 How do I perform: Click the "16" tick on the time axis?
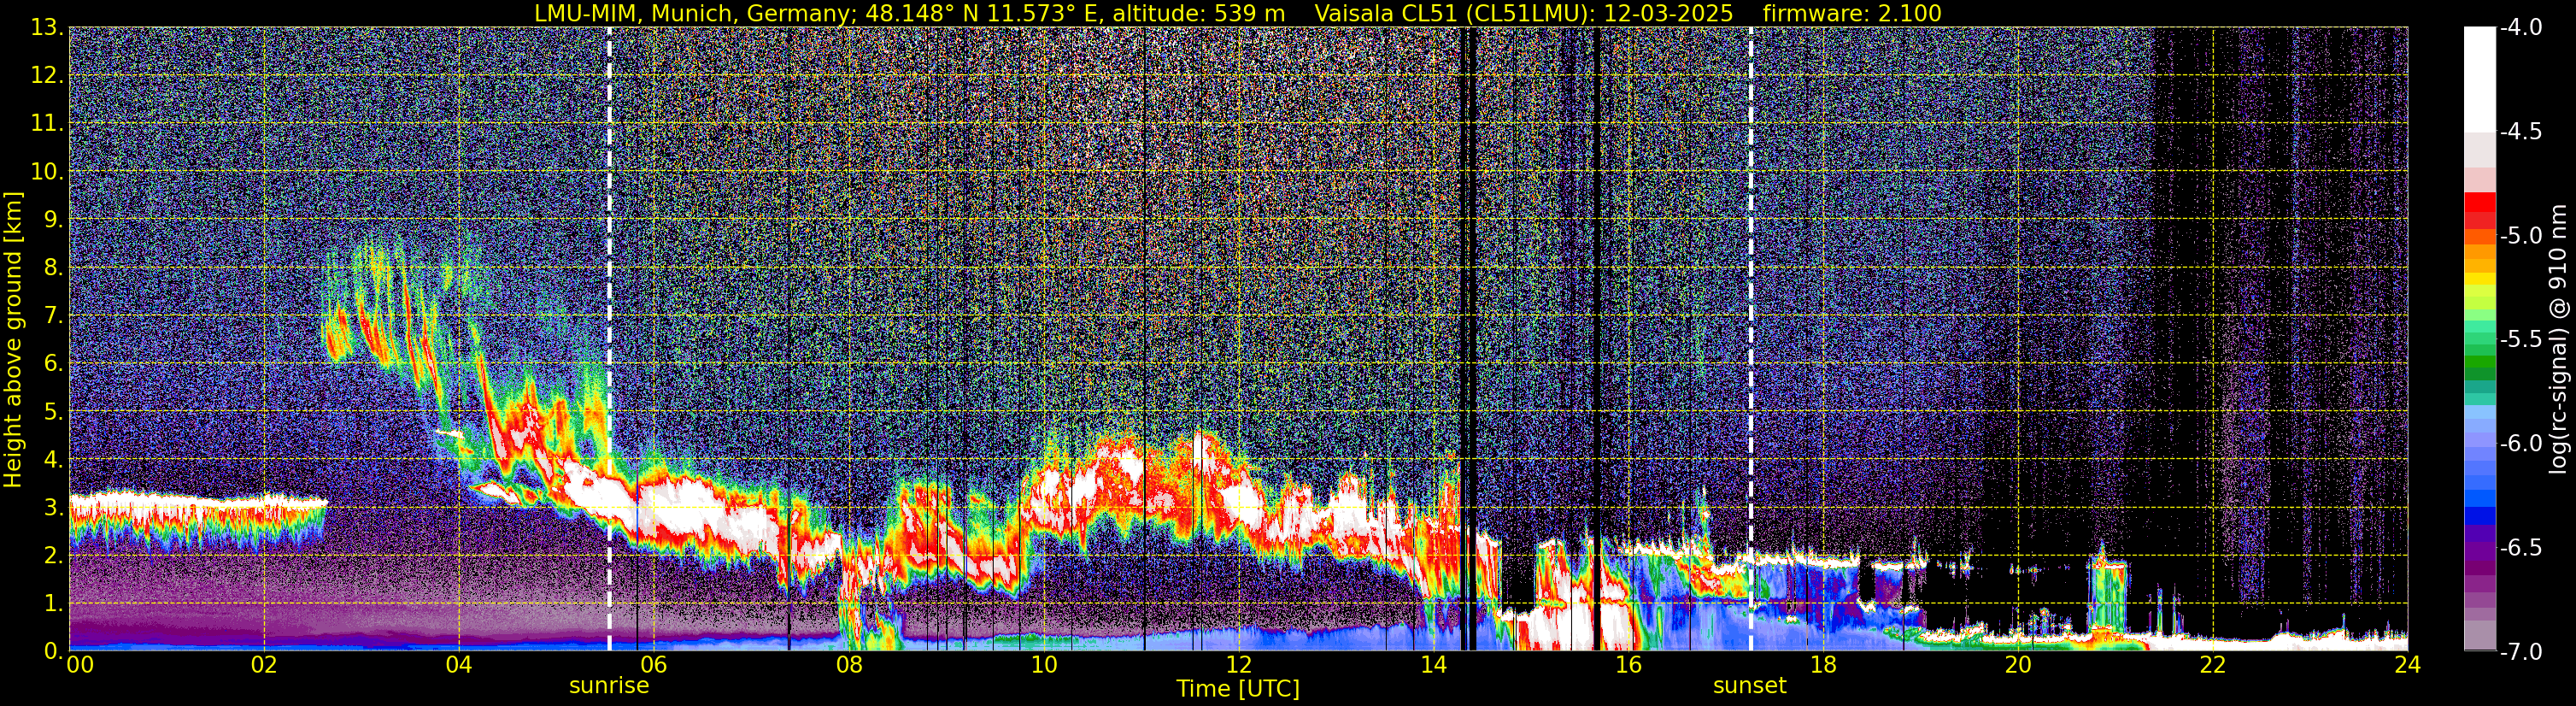(1628, 665)
